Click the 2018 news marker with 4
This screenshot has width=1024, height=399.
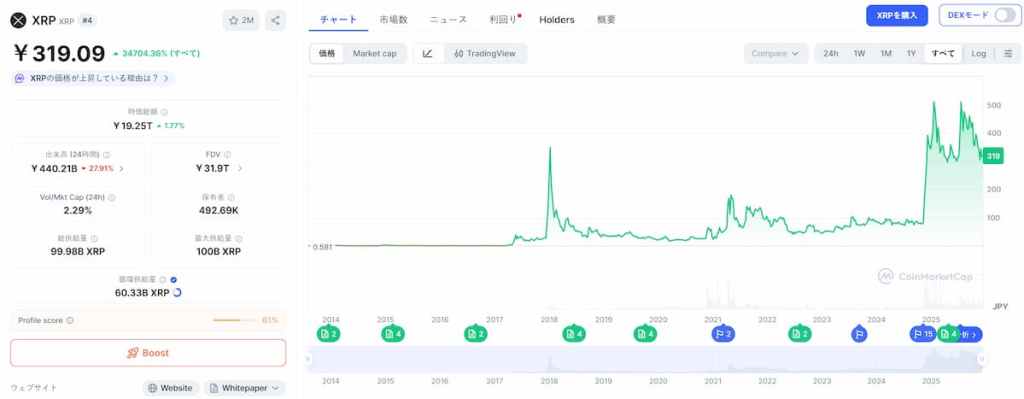tap(574, 334)
